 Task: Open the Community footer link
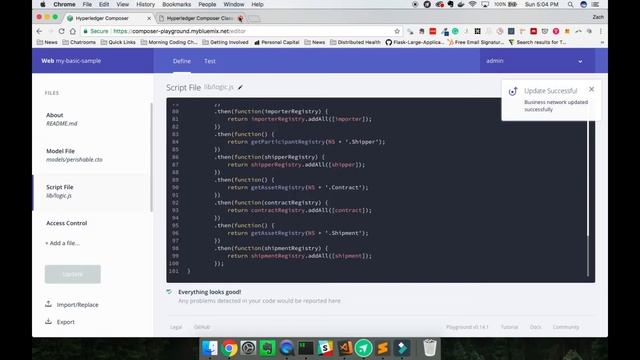click(566, 327)
